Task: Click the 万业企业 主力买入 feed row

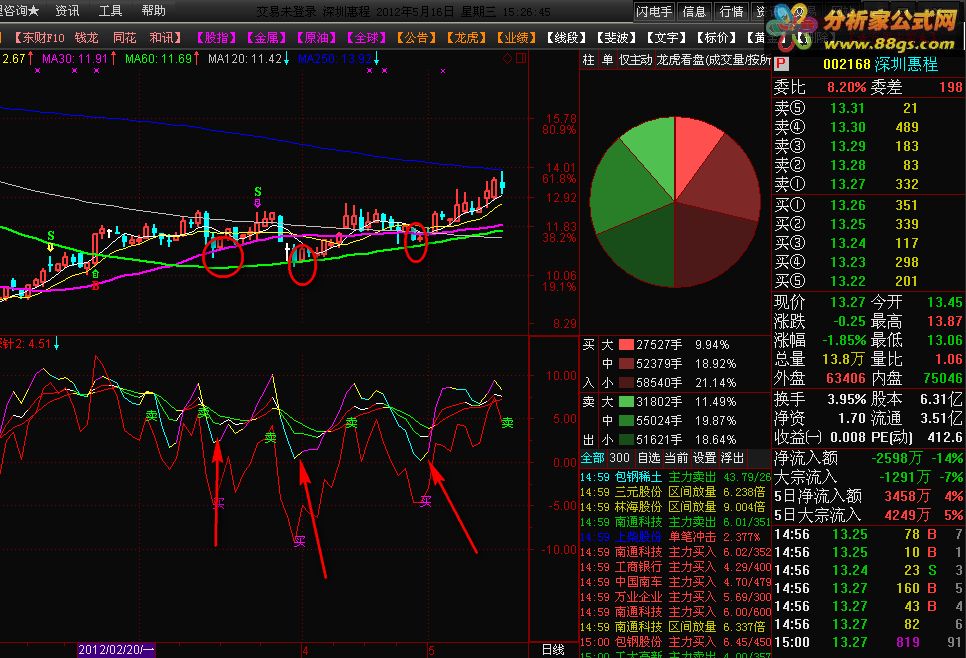Action: pyautogui.click(x=675, y=597)
